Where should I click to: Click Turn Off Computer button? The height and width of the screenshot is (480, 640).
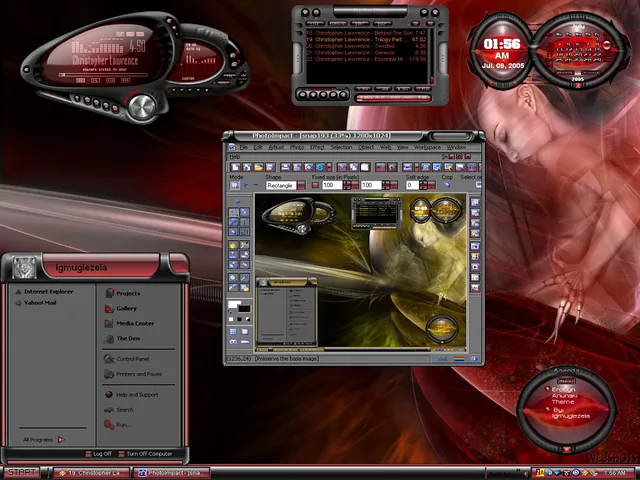coord(148,453)
